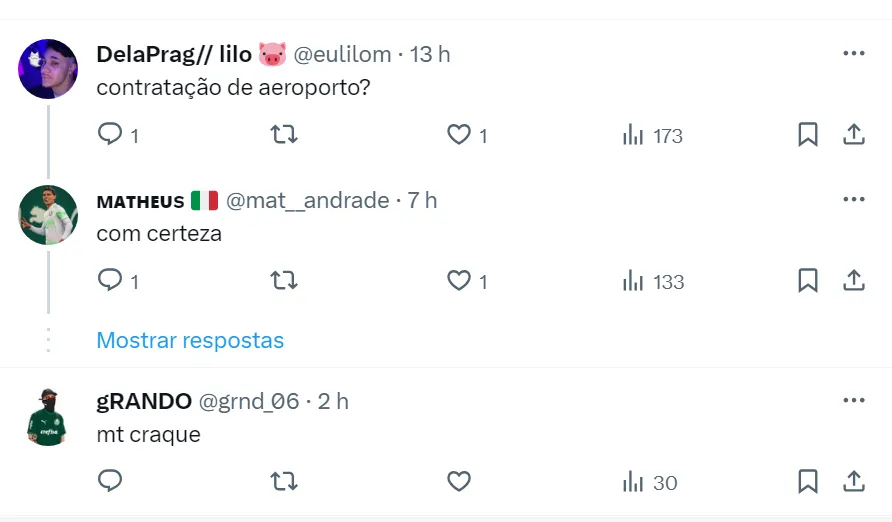
Task: Share gRANDO's tweet
Action: click(854, 482)
